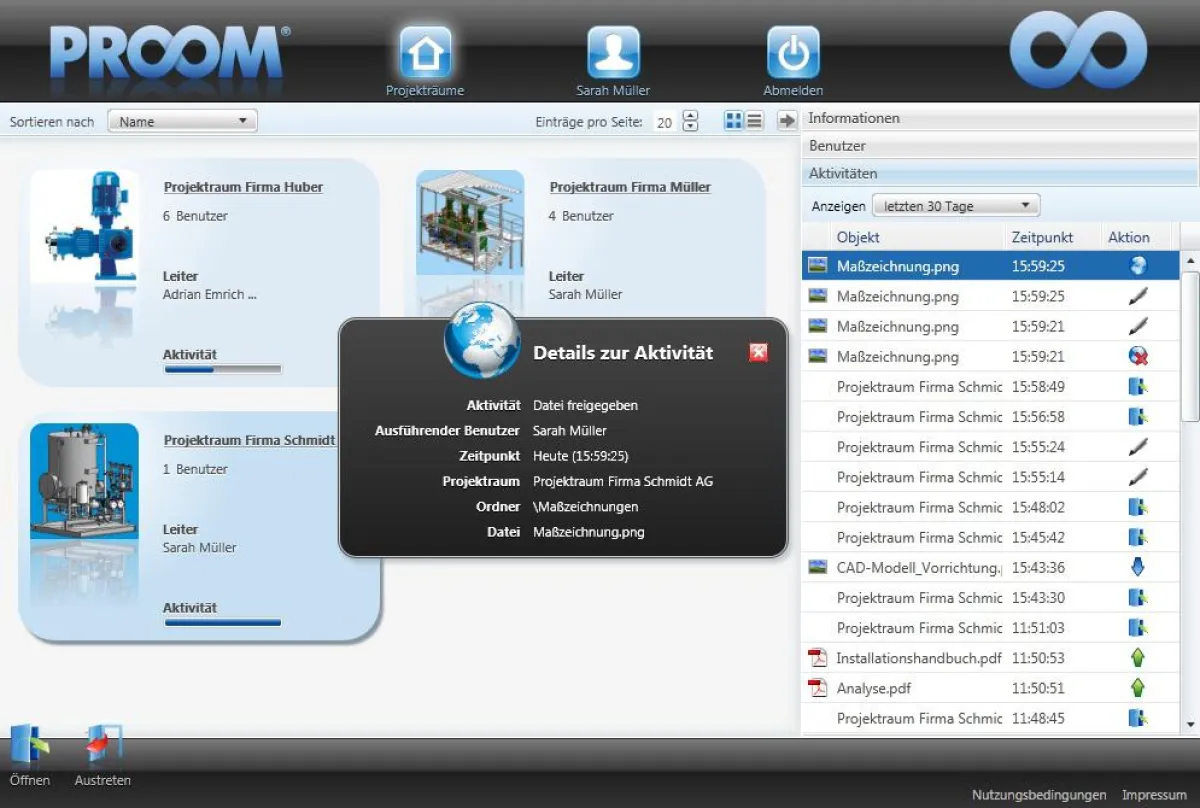Click green upload arrow for Installationshandbuch.pdf
Screen dimensions: 1200x808
1137,658
